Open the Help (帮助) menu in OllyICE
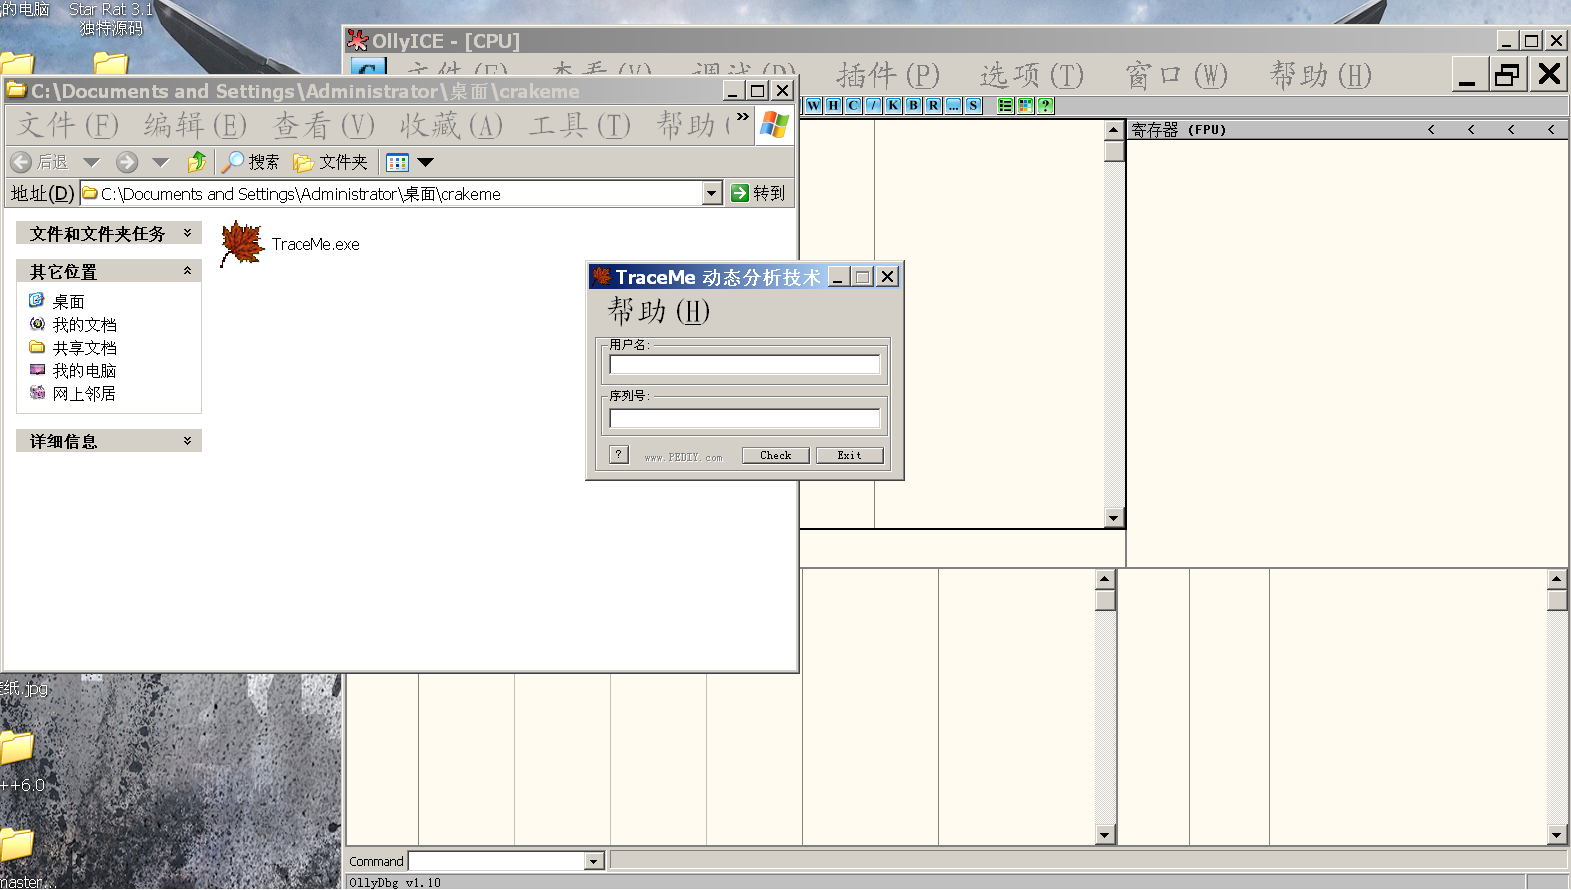 (1321, 75)
